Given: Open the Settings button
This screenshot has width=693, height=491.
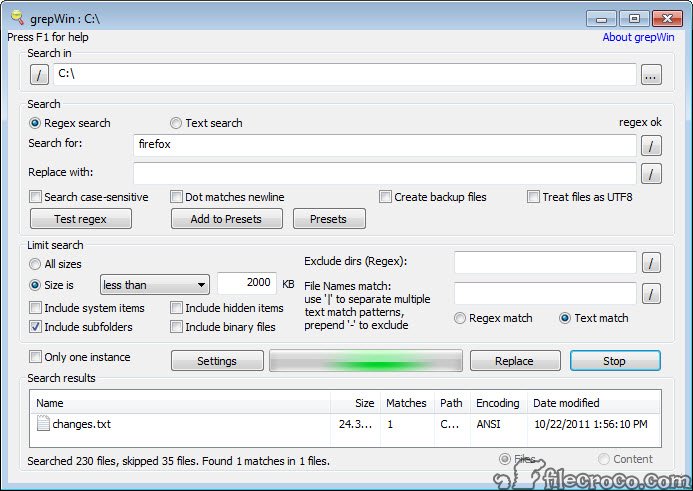Looking at the screenshot, I should click(217, 361).
